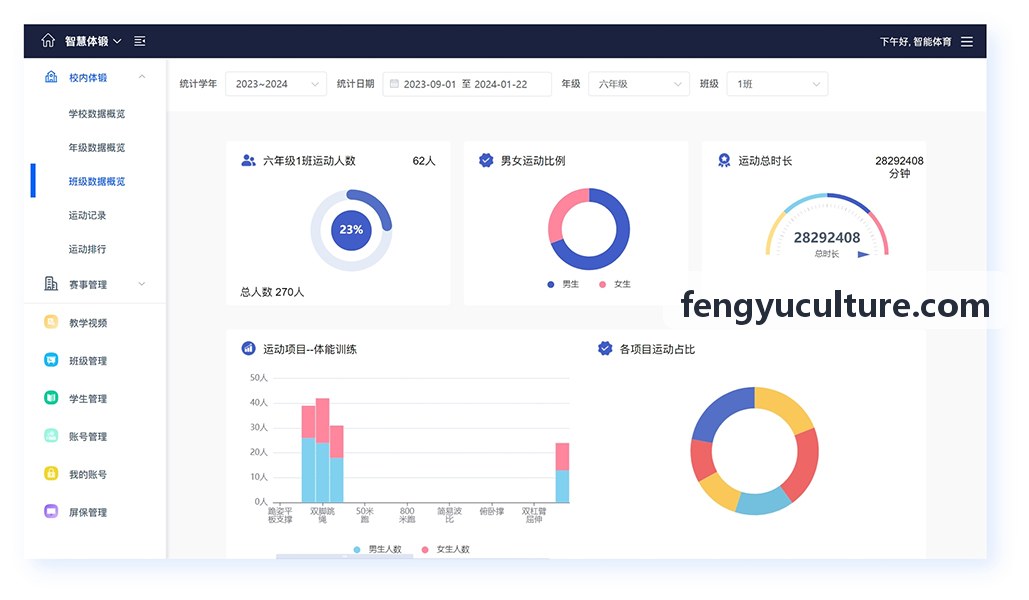Open 运动记录 menu item
Viewport: 1029px width, 600px height.
click(87, 215)
